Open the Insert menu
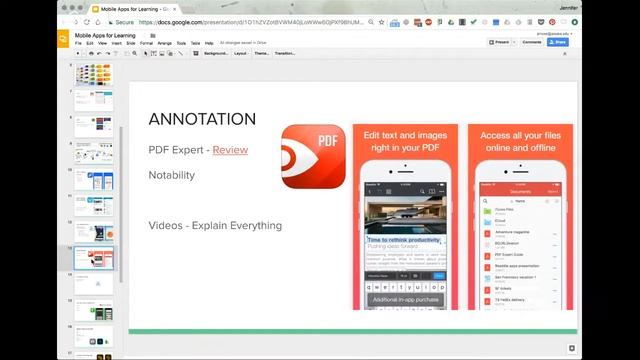 [117, 43]
